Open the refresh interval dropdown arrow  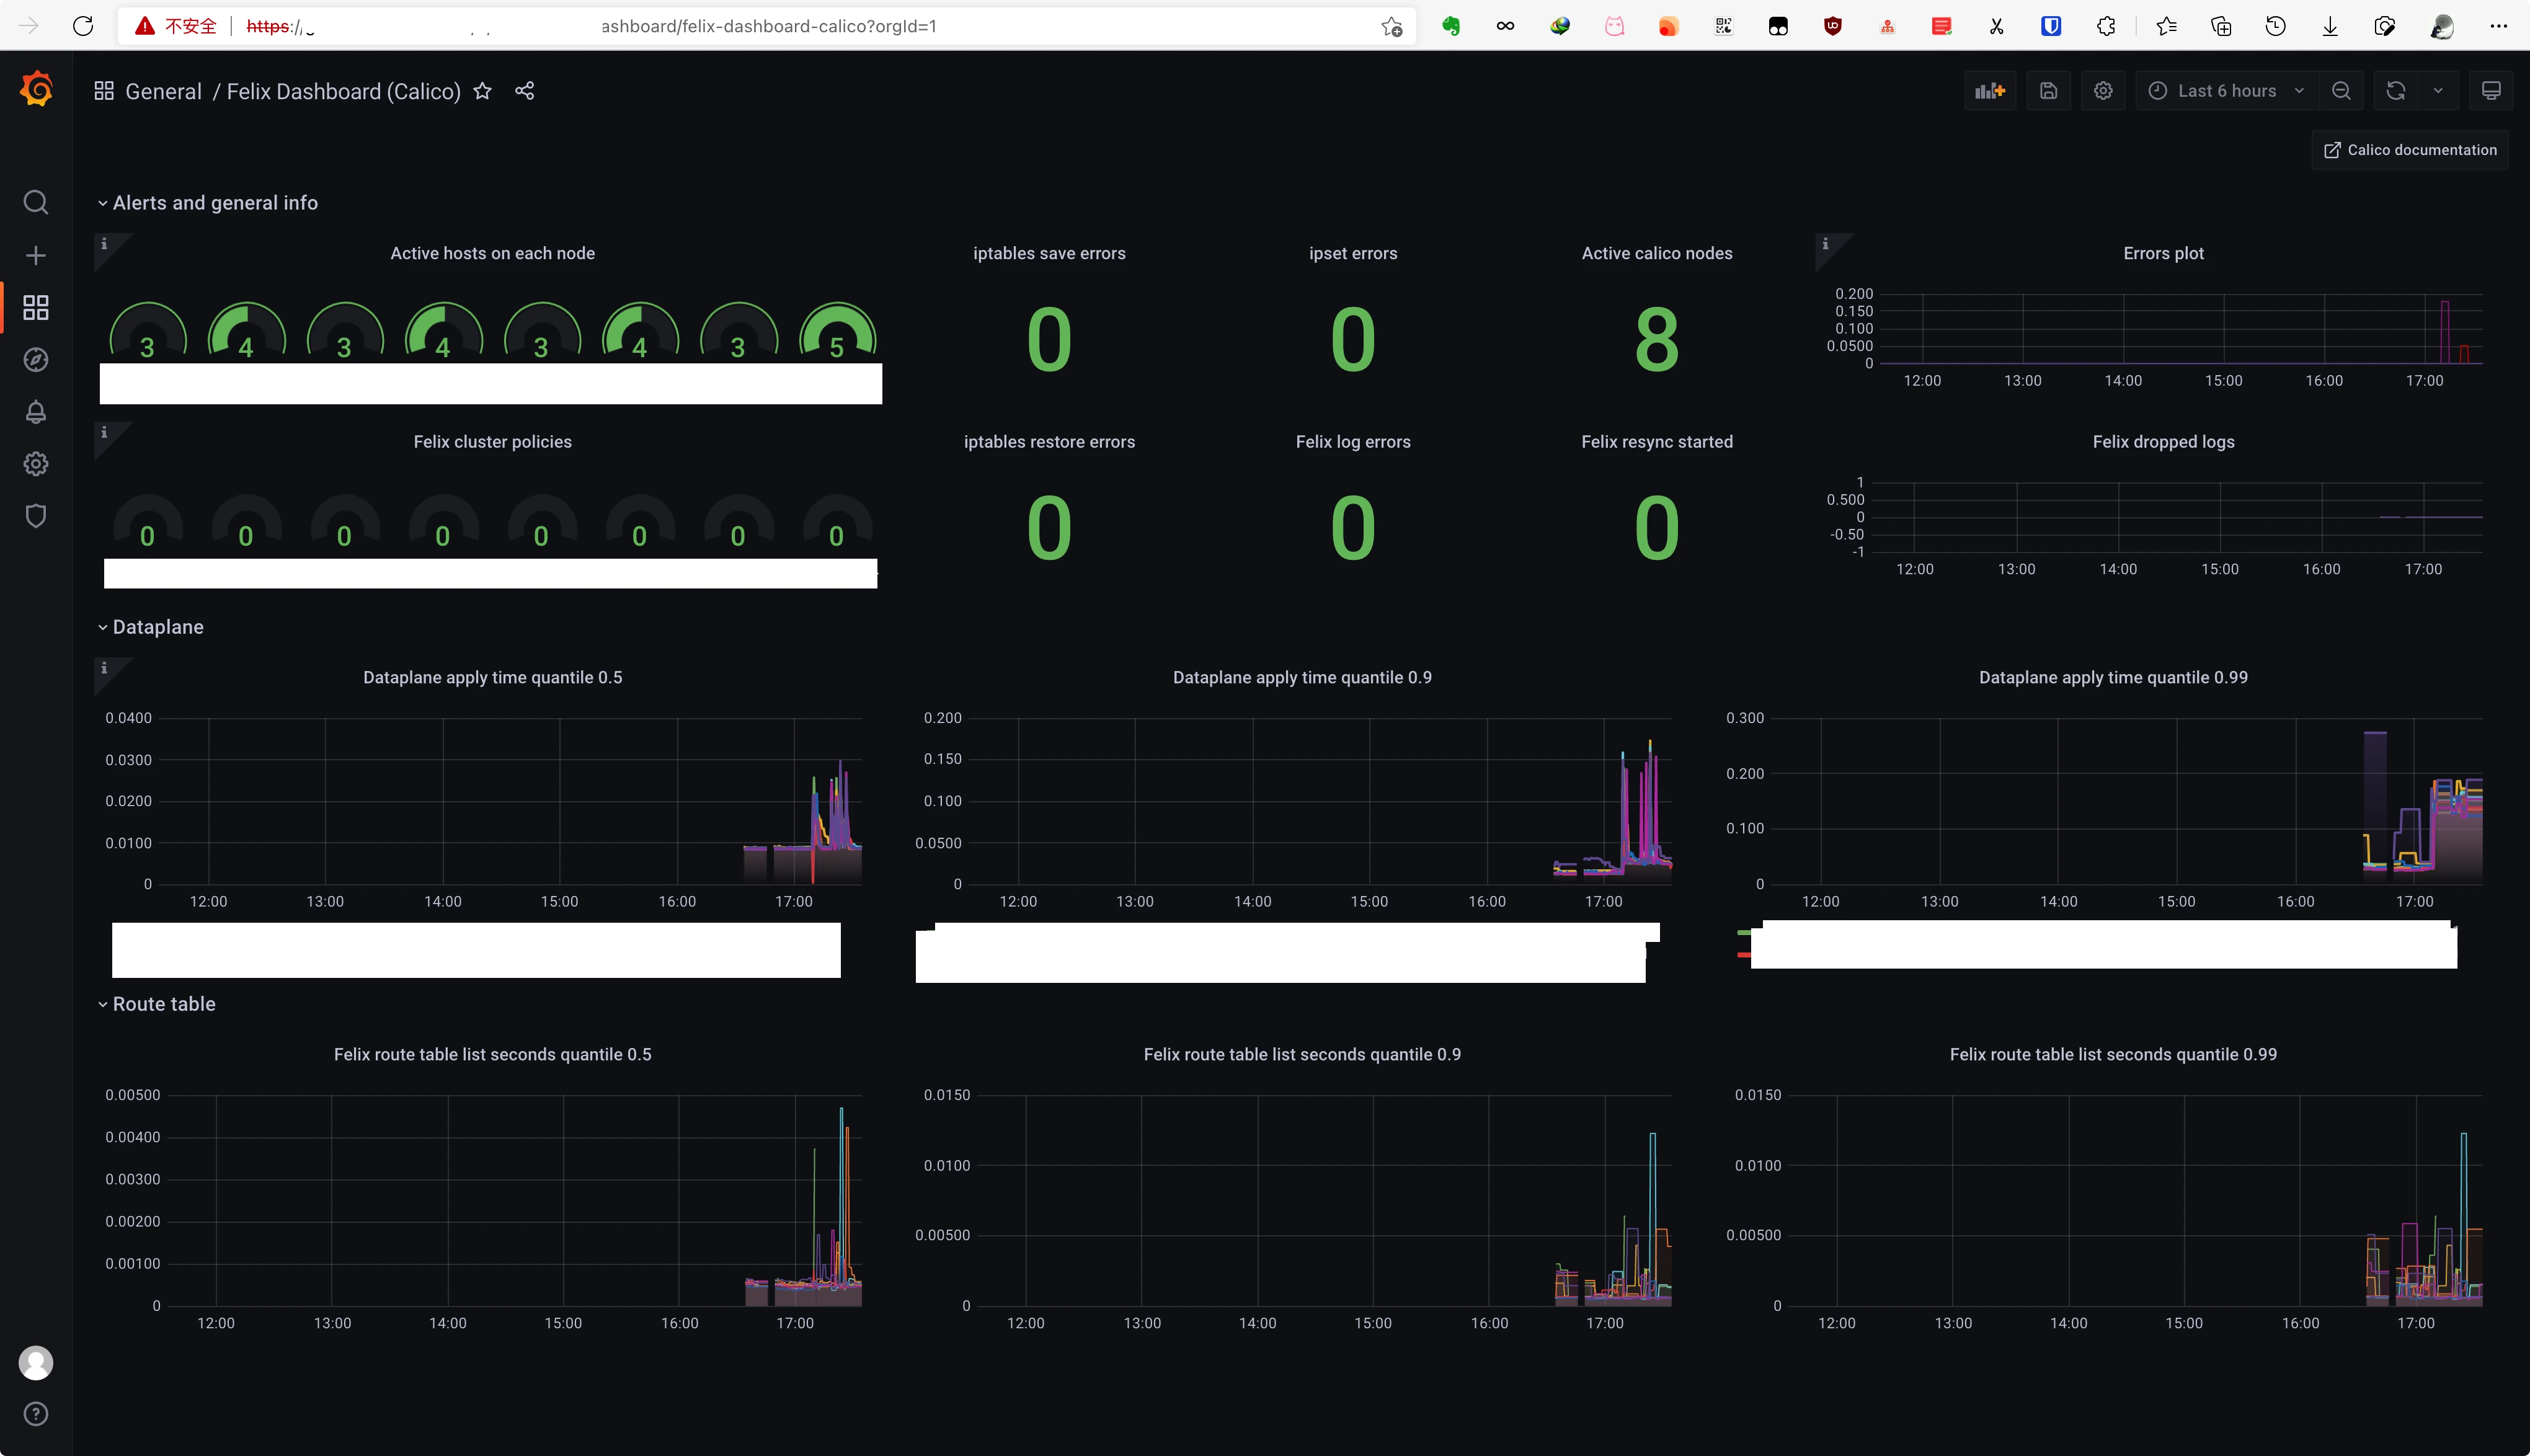[2438, 91]
